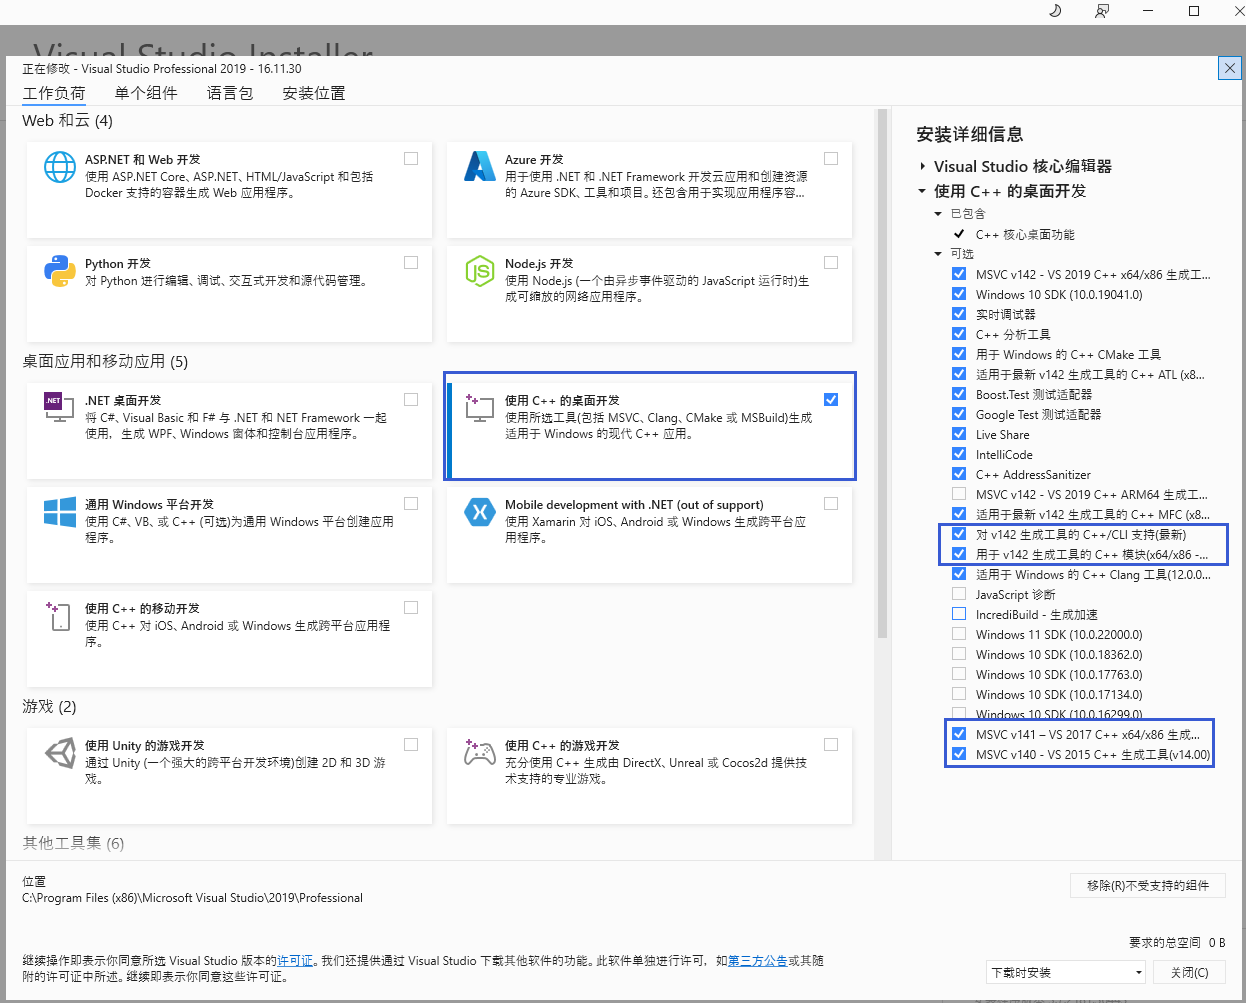Check JavaScript diagnostics component
Viewport: 1246px width, 1003px height.
pos(959,594)
